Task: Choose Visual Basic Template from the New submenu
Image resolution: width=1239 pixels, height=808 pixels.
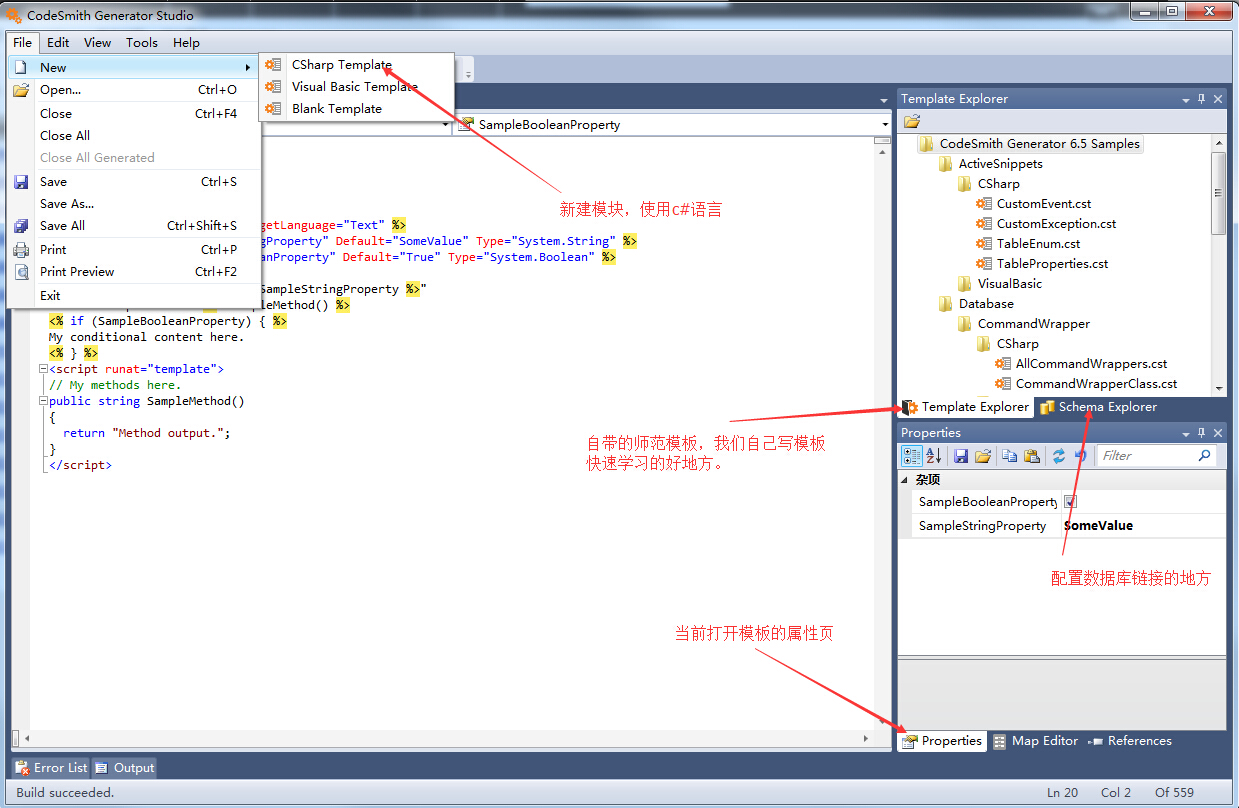Action: 356,87
